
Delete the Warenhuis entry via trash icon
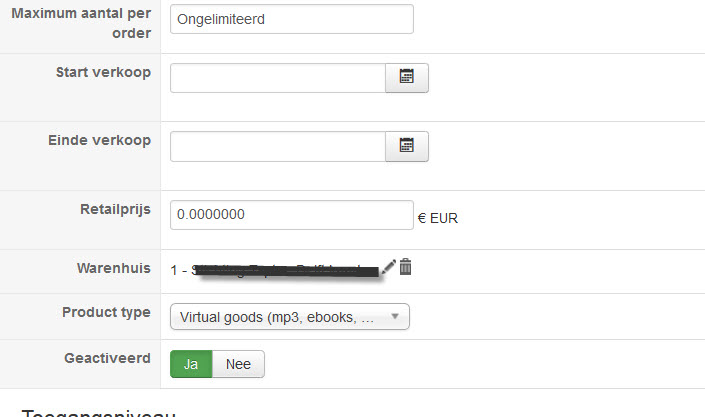point(405,267)
